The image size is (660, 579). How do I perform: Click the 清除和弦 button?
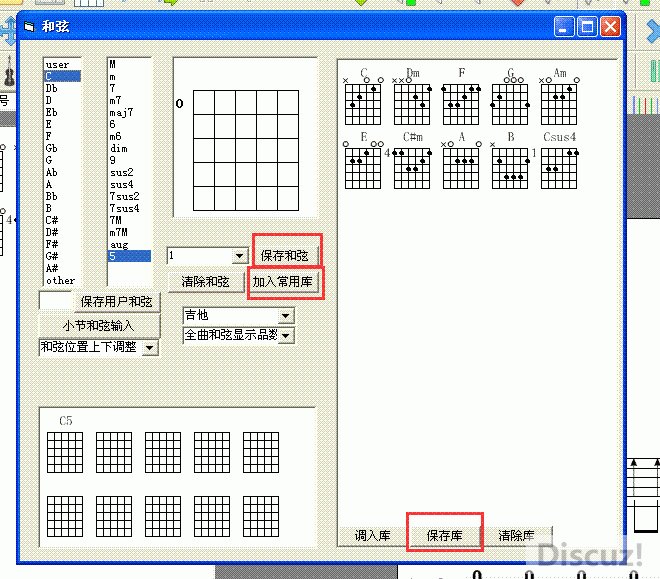[206, 282]
